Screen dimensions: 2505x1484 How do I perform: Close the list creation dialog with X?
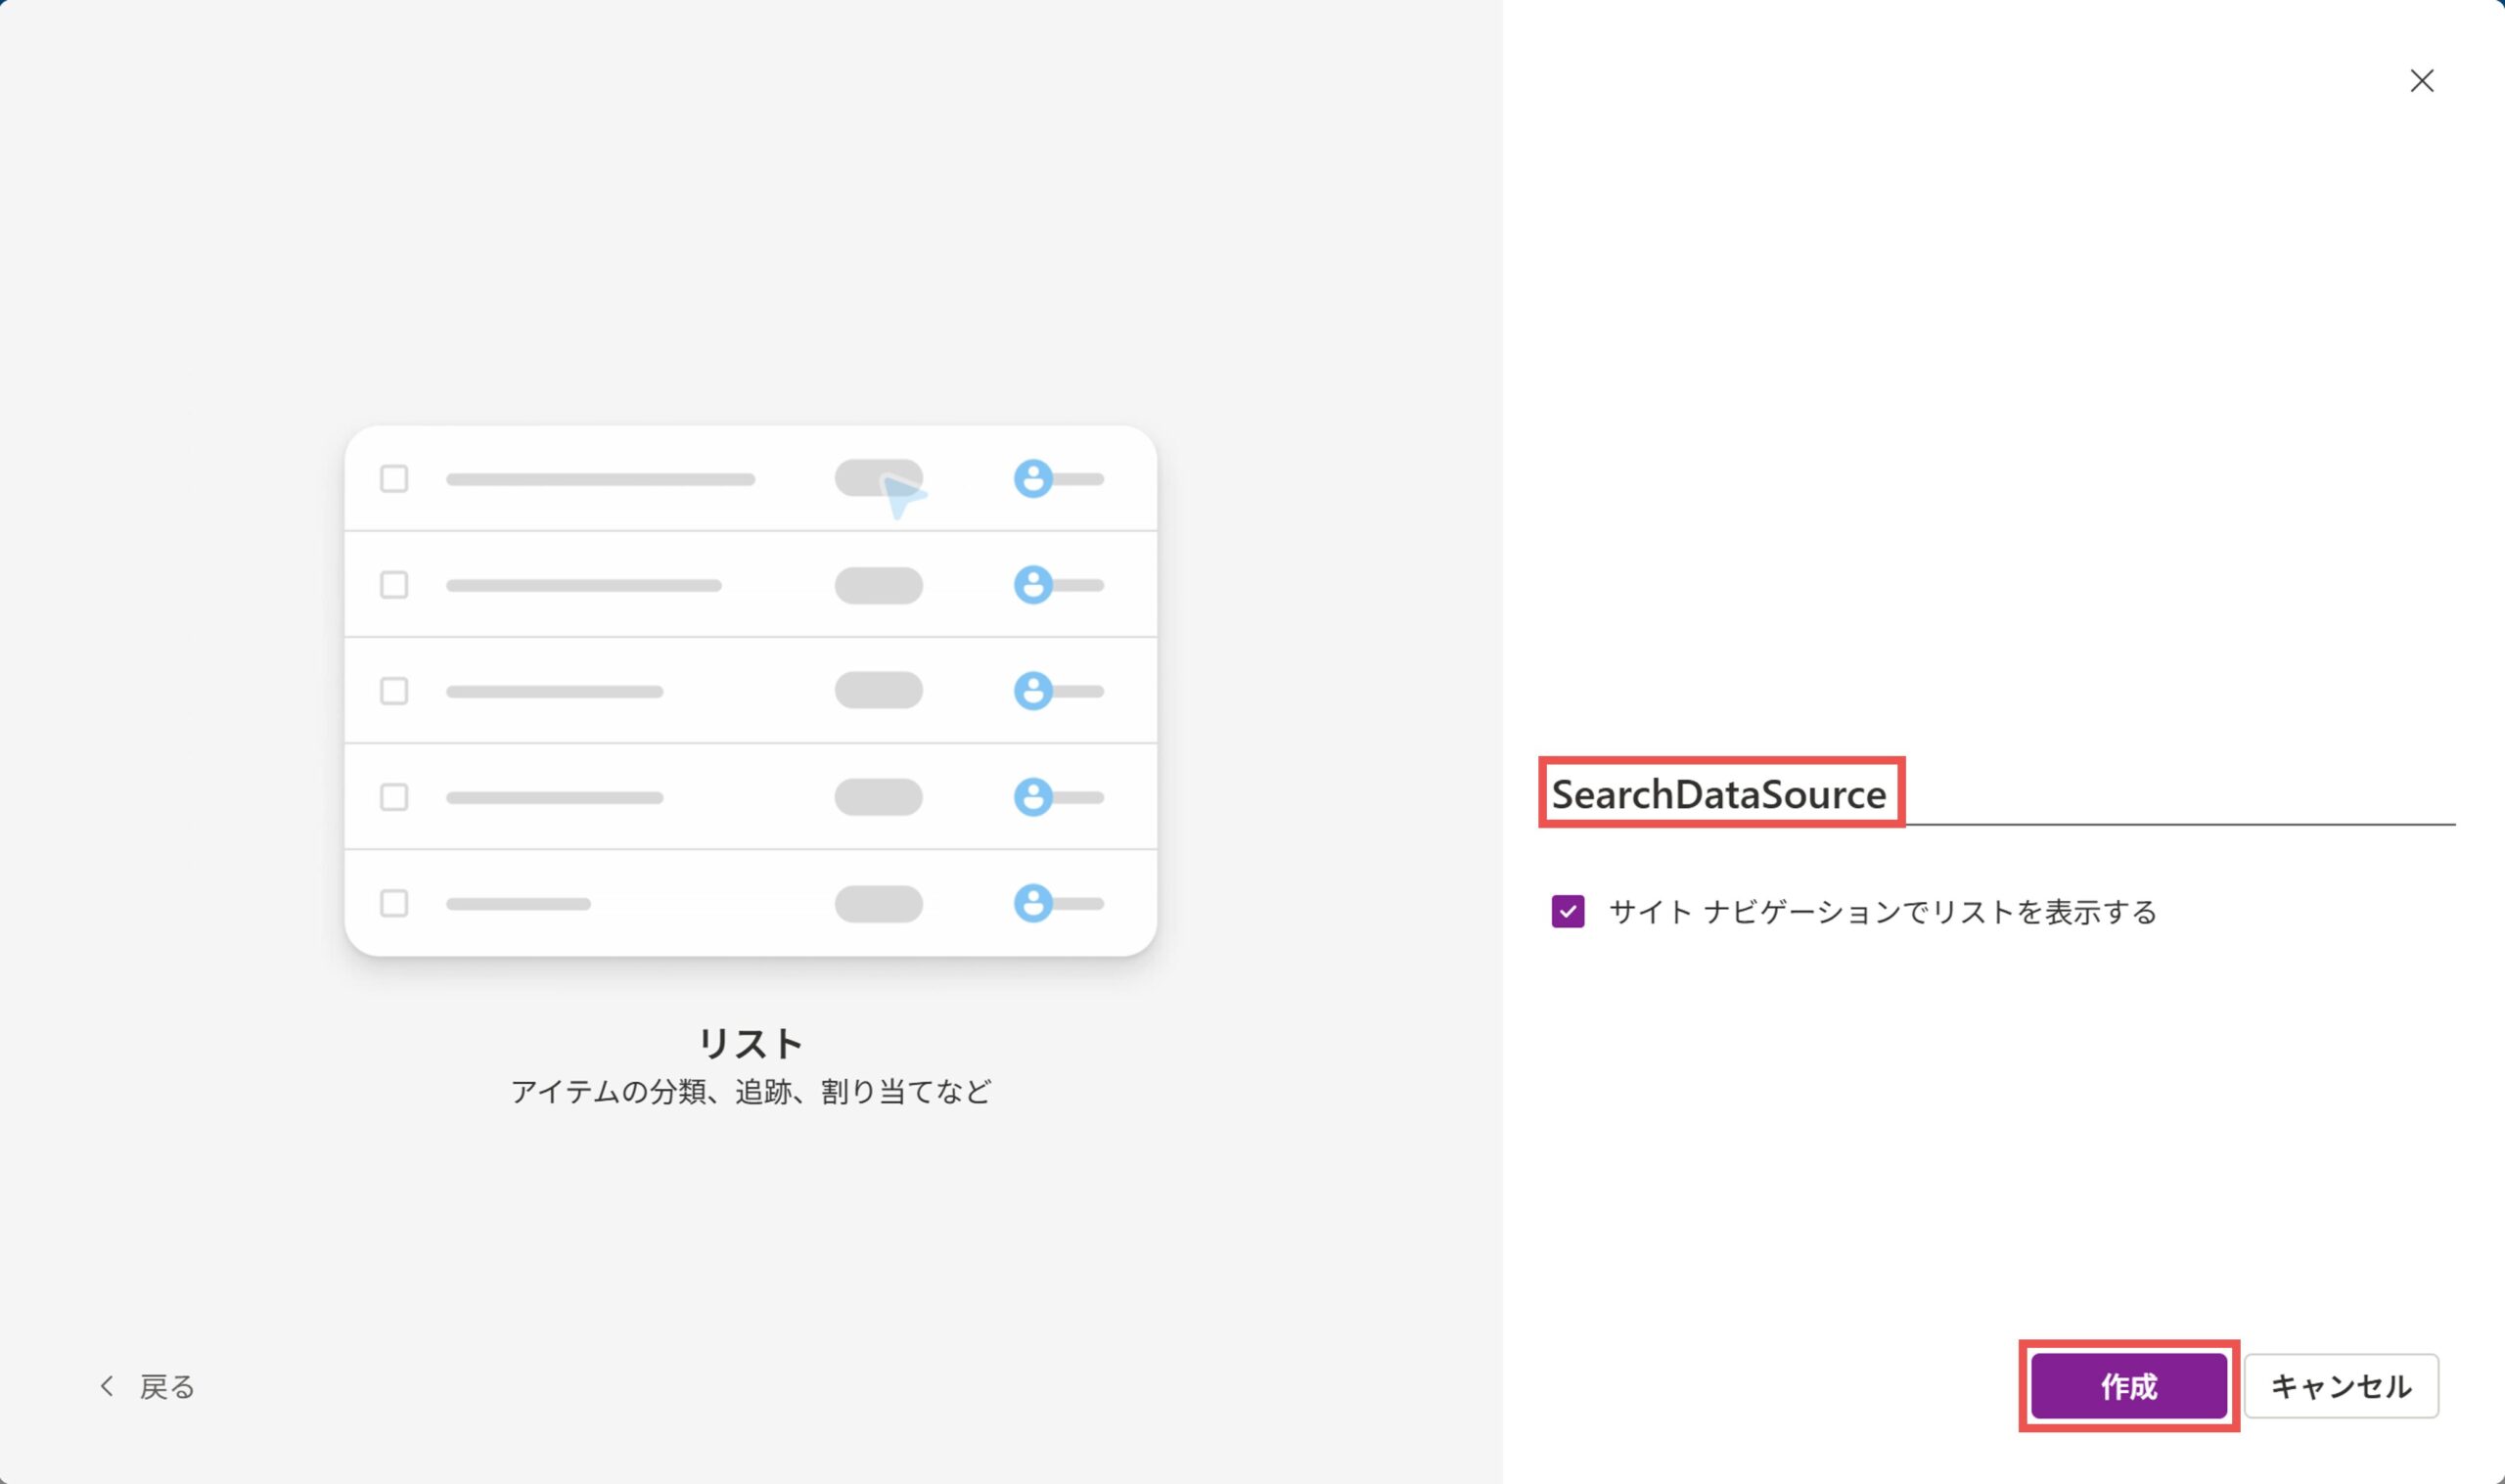pyautogui.click(x=2421, y=81)
